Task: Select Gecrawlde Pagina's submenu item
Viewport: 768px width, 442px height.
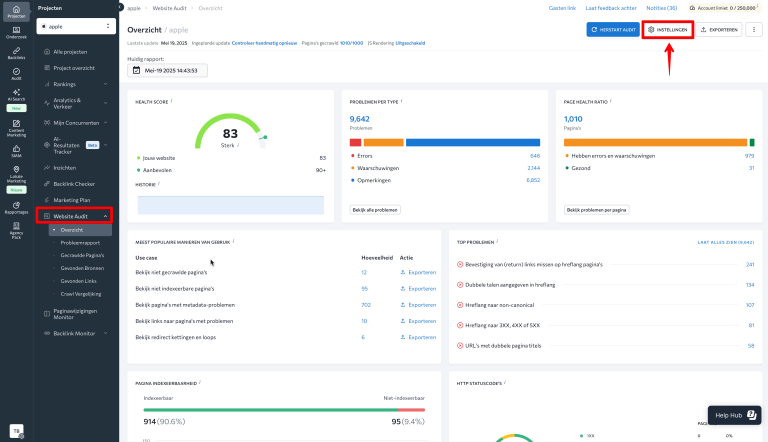Action: point(82,255)
